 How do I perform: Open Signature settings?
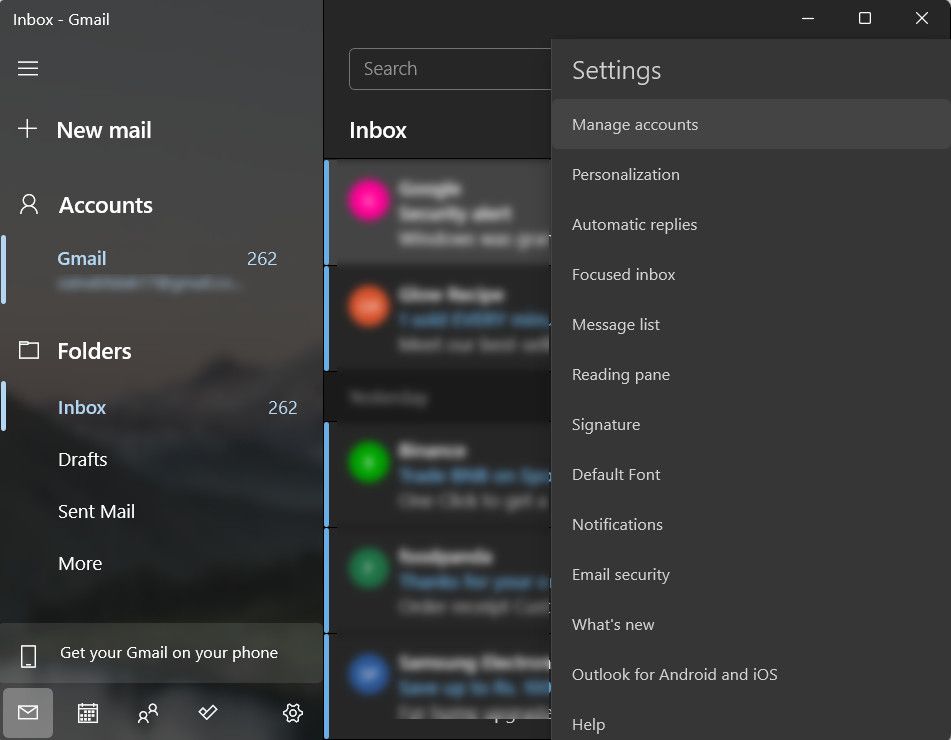tap(751, 425)
